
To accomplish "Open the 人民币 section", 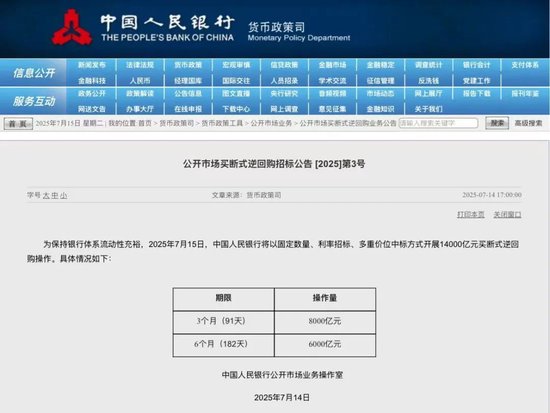I will point(140,81).
